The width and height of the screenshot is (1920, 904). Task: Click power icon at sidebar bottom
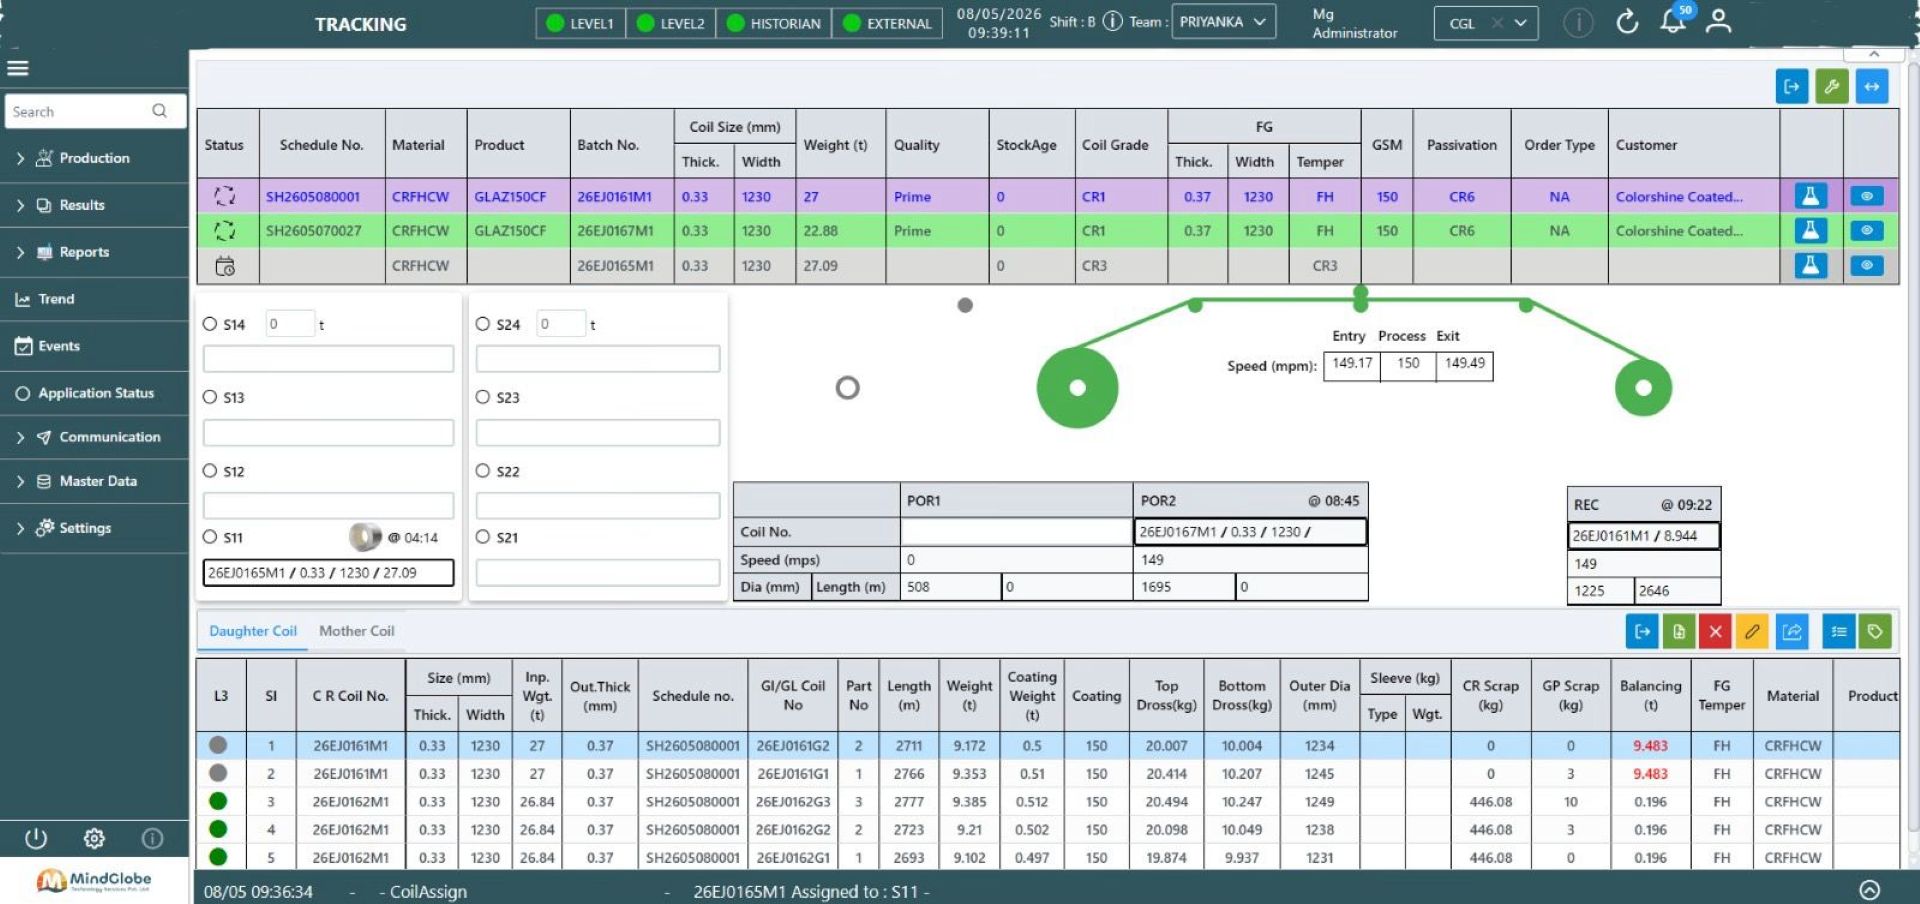pos(36,838)
